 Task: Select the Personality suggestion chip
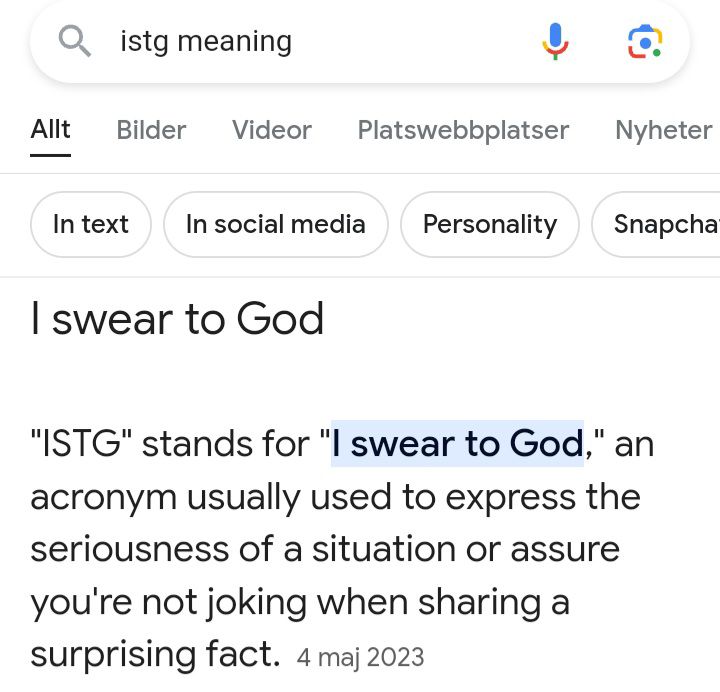tap(490, 224)
